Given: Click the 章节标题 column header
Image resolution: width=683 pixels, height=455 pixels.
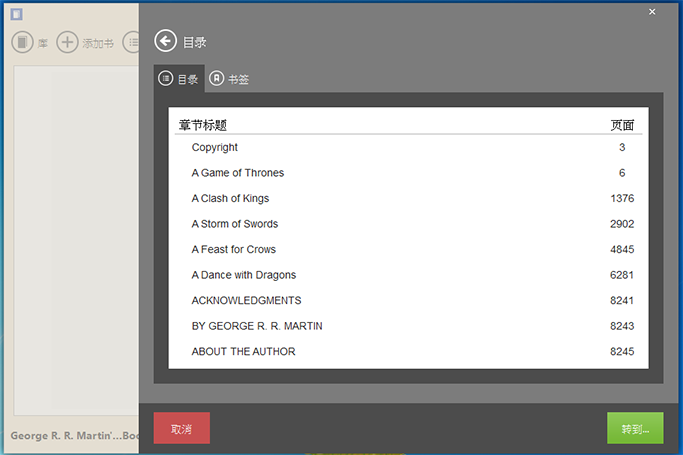Looking at the screenshot, I should (x=203, y=126).
